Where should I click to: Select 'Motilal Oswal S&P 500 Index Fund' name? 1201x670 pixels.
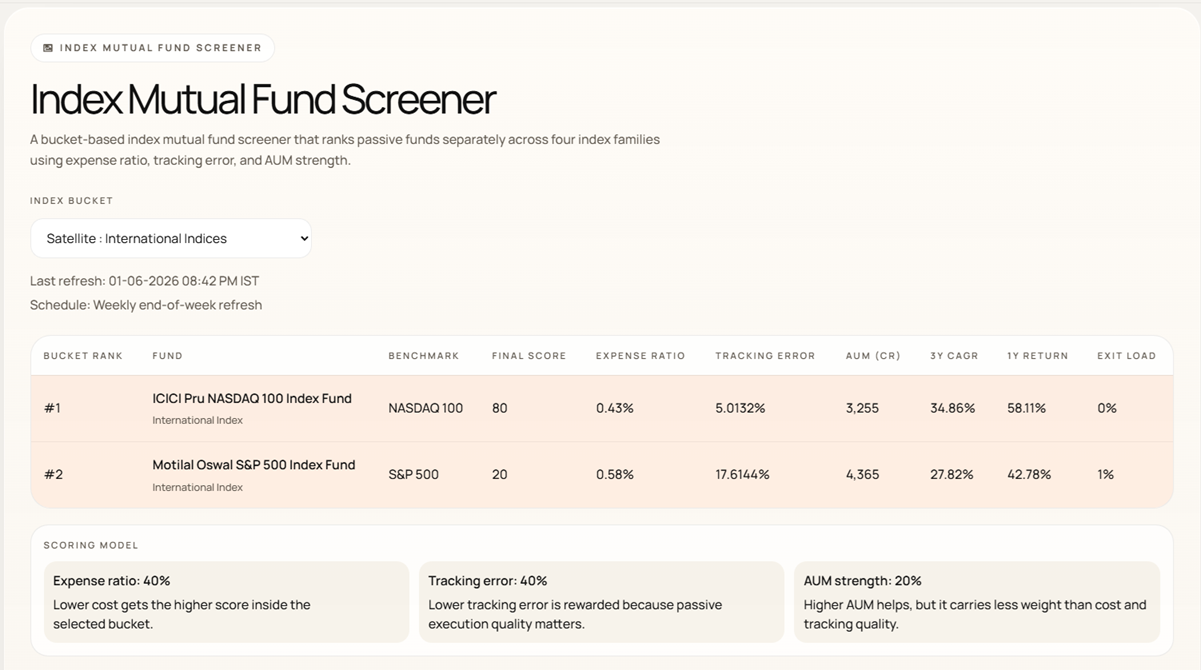point(254,465)
